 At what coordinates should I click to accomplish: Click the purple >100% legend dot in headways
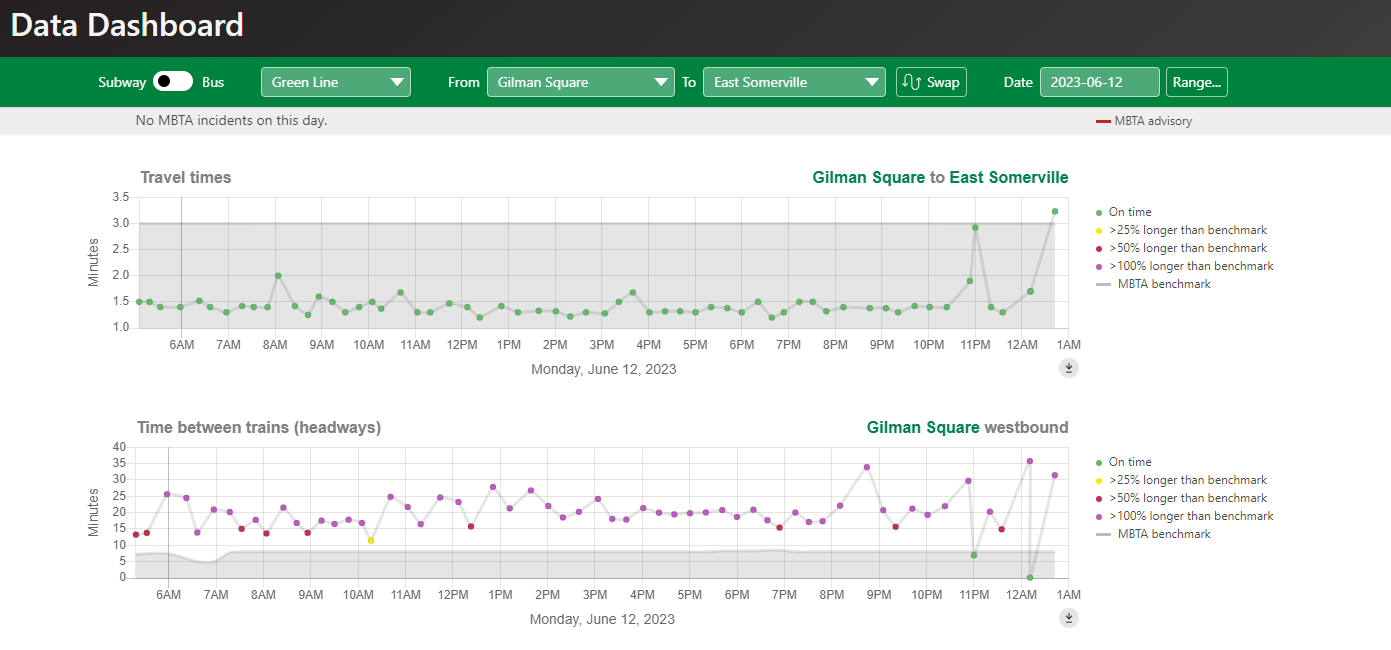click(1099, 516)
